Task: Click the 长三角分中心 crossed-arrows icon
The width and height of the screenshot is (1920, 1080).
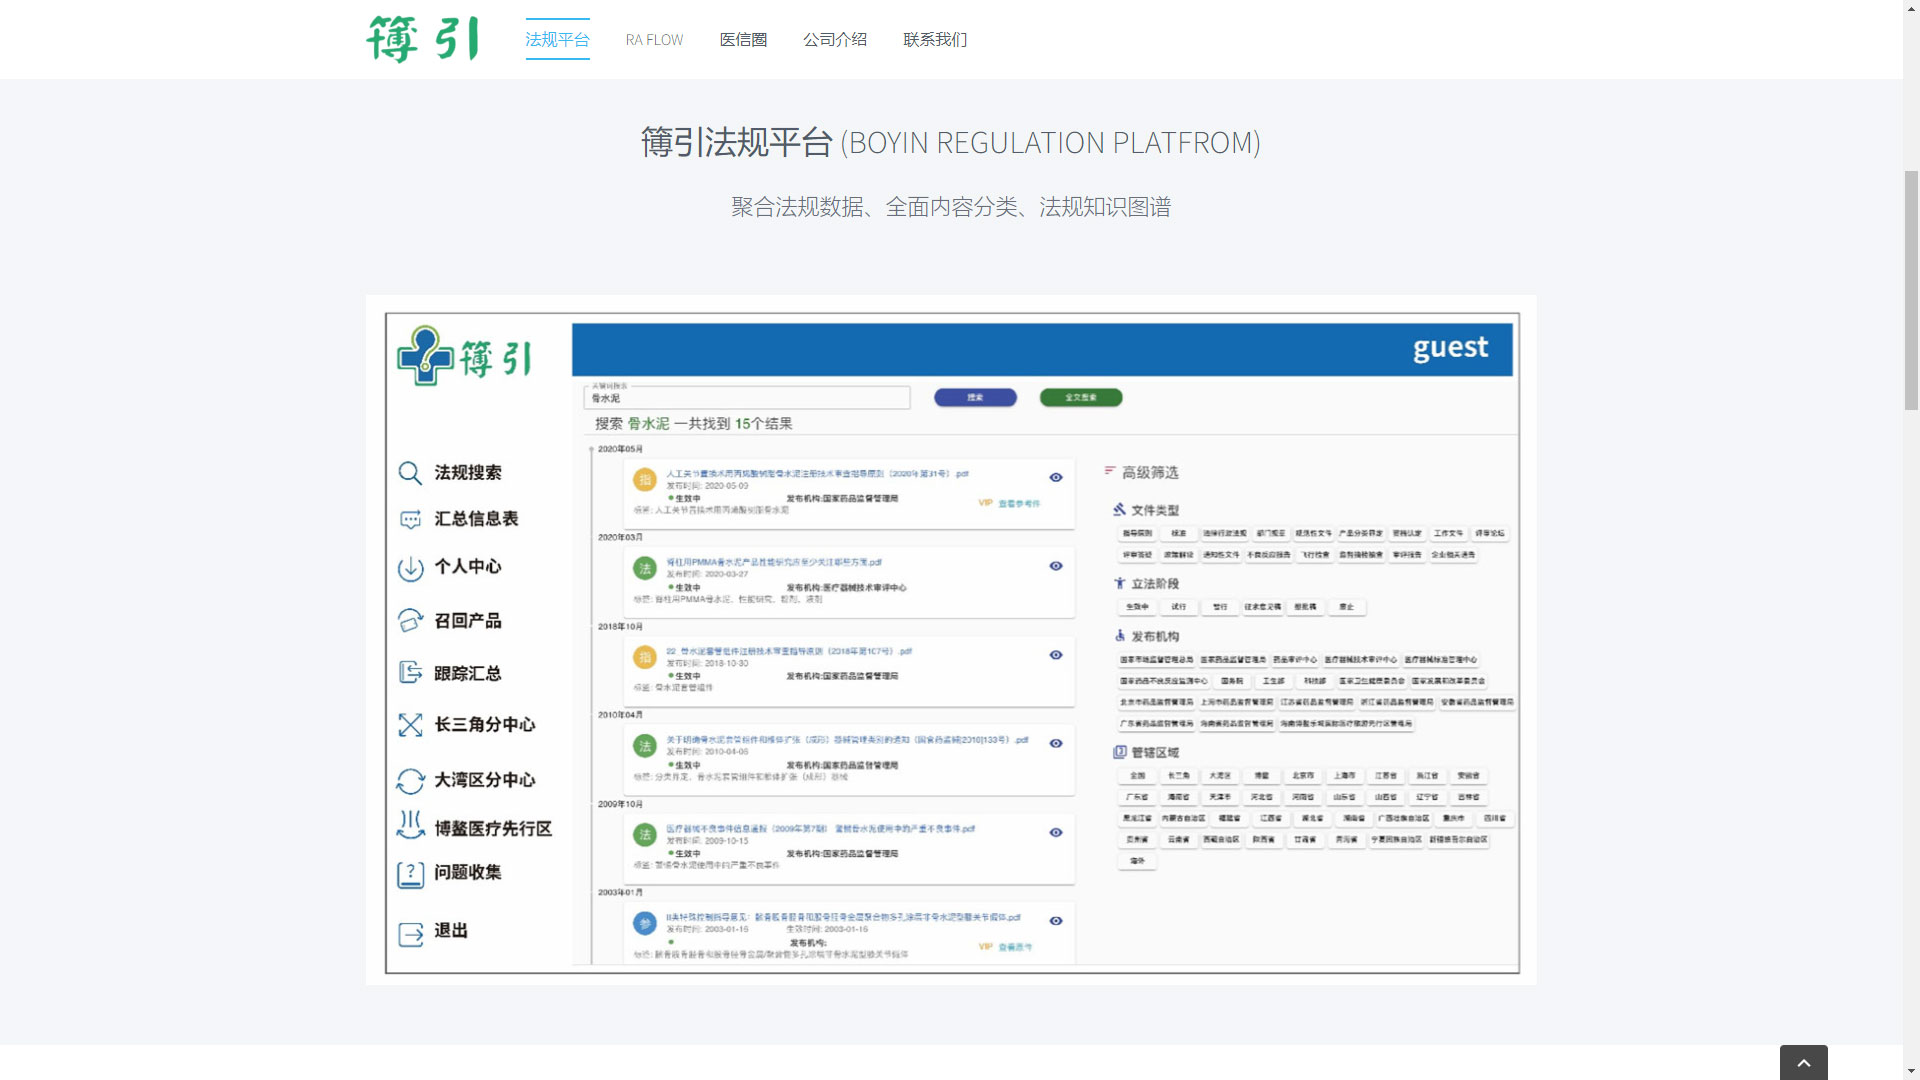Action: pyautogui.click(x=410, y=725)
